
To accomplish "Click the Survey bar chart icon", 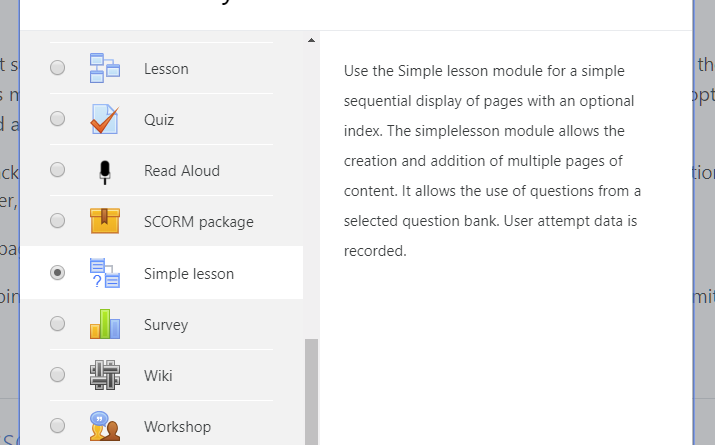I will coord(105,324).
